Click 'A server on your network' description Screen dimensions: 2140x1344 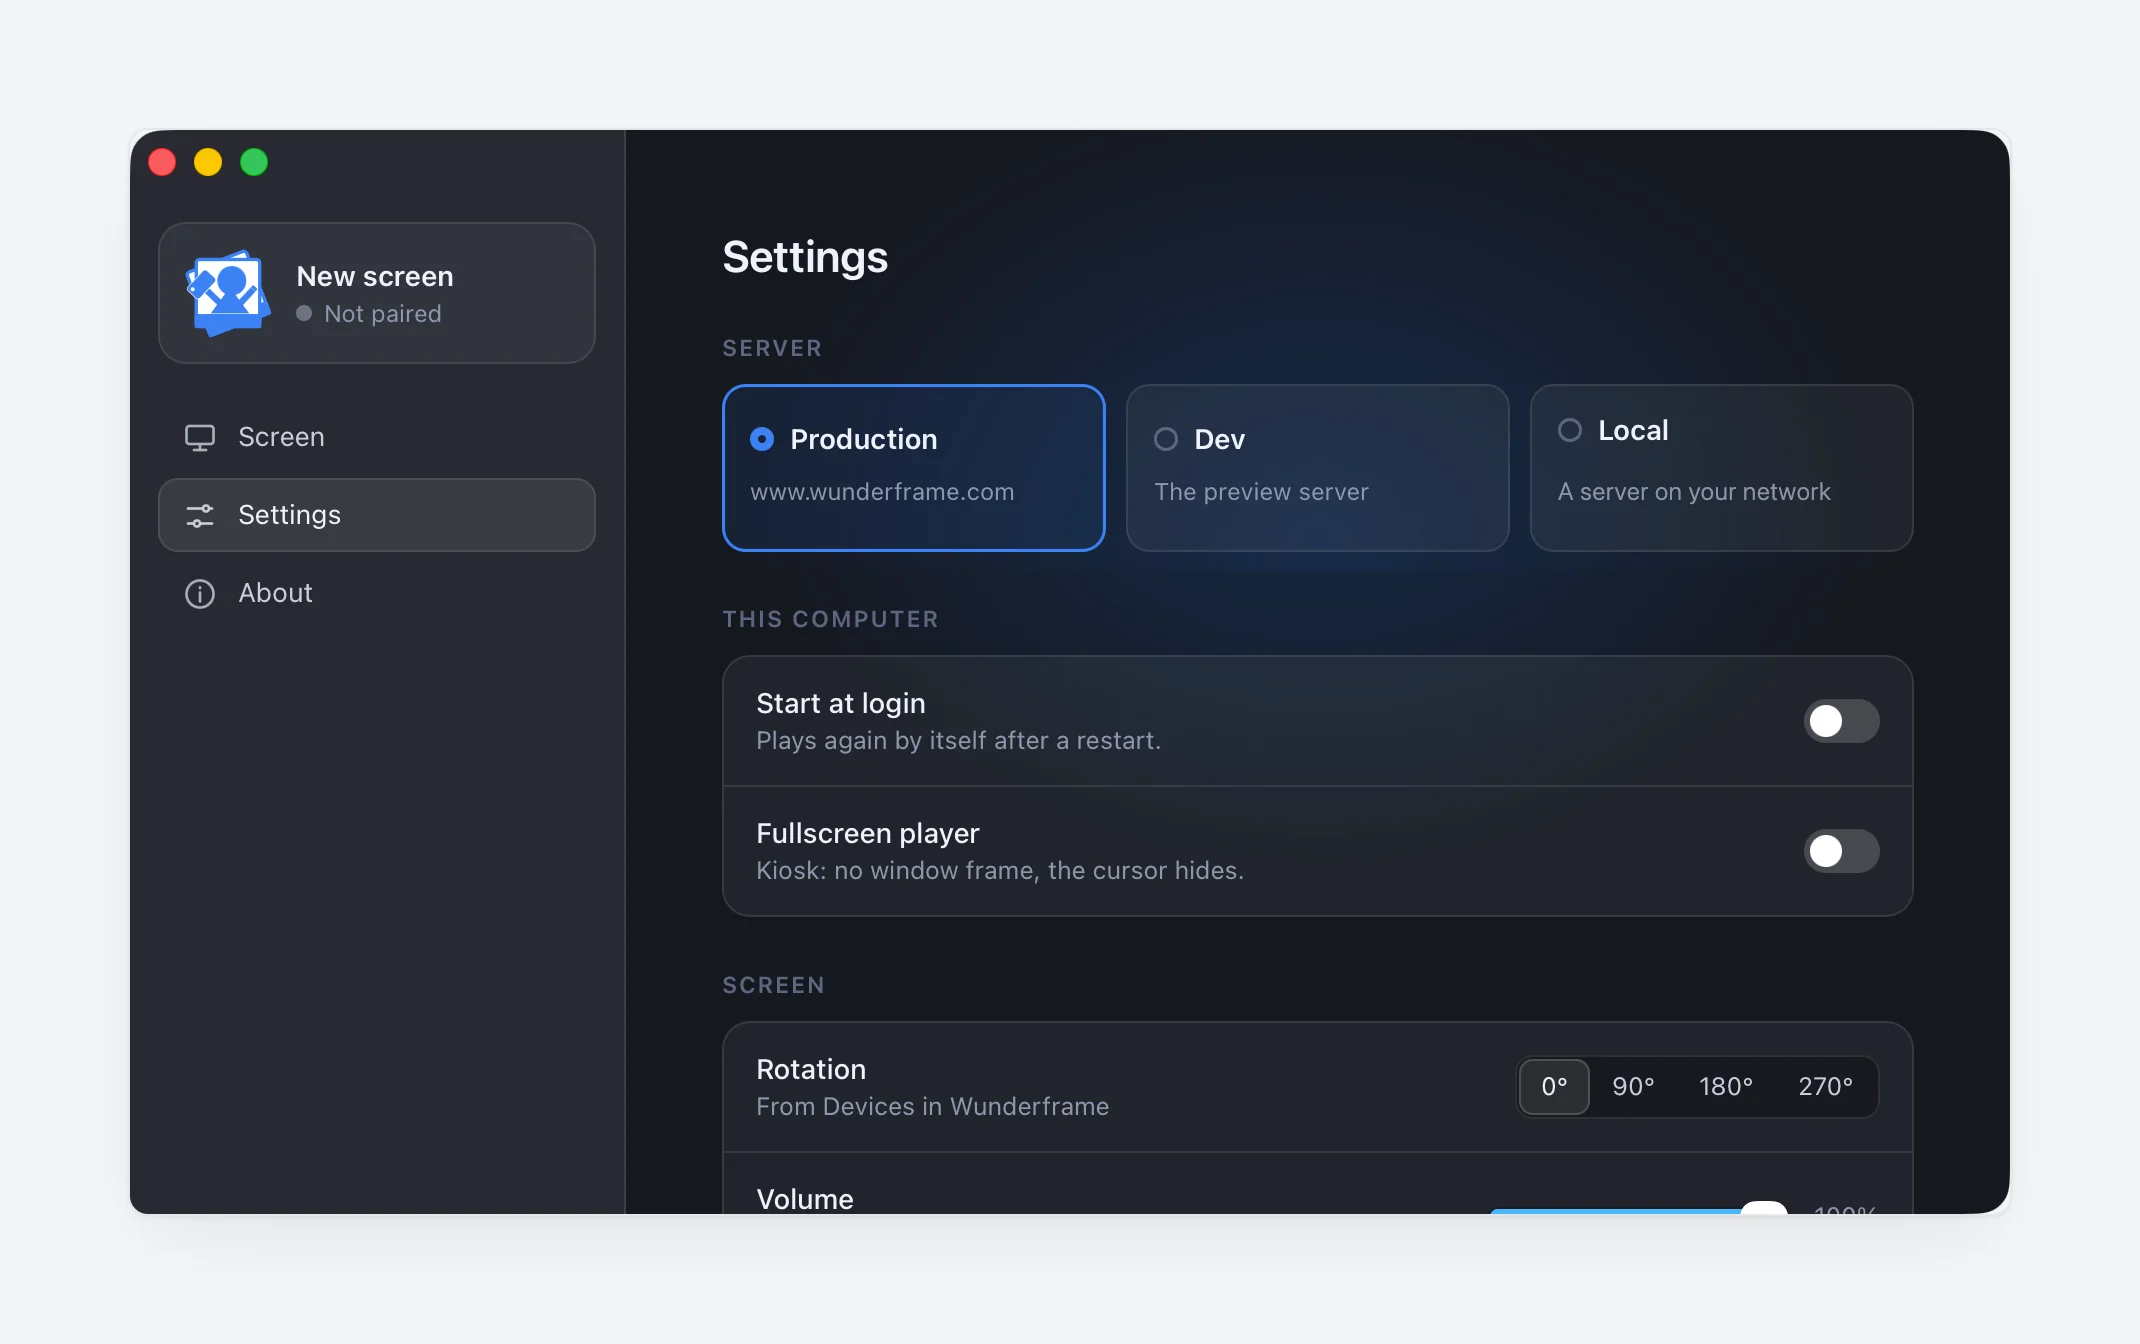coord(1694,492)
